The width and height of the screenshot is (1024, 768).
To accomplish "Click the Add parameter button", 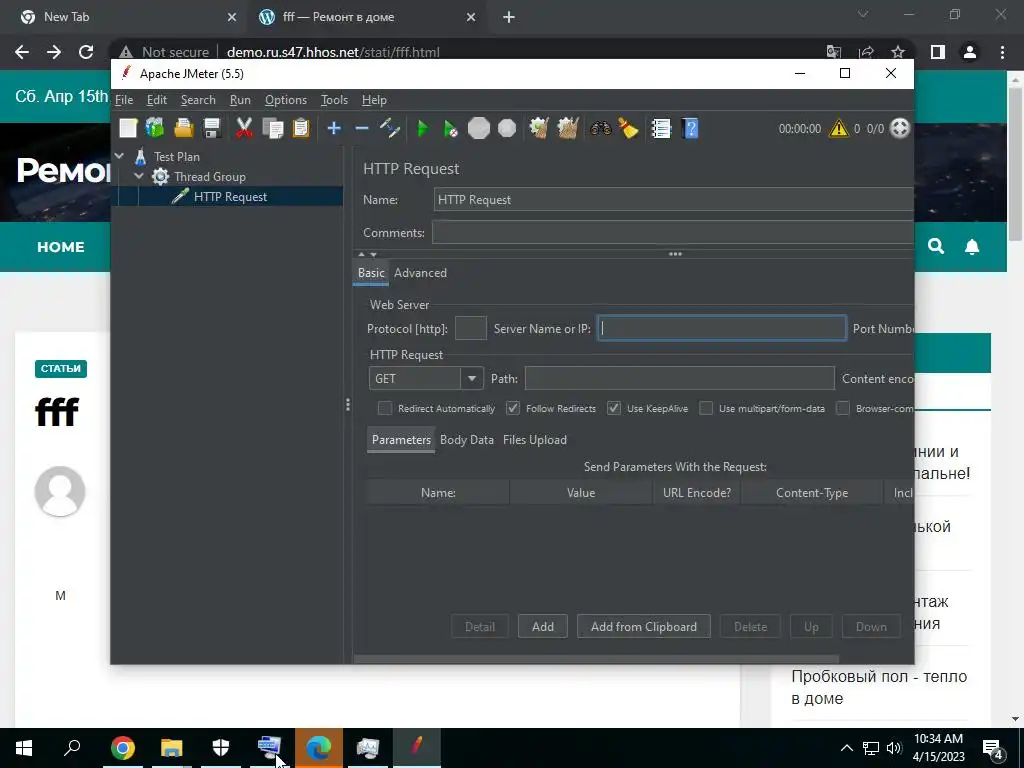I will [x=543, y=626].
